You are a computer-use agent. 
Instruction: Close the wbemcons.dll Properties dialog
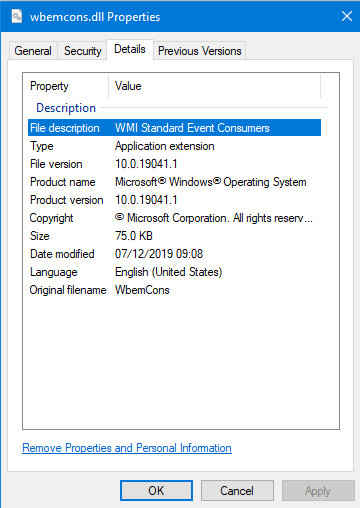pos(347,16)
